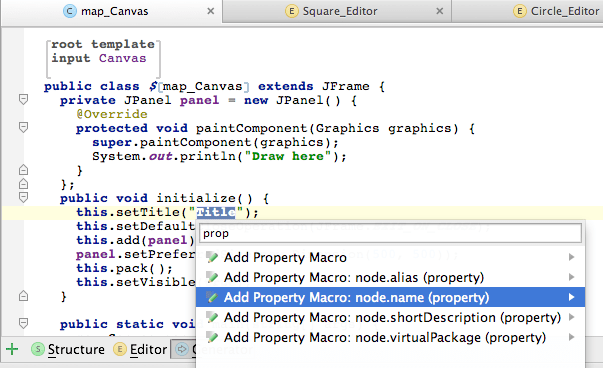Expand the Add Property Macro submenu arrow
The image size is (603, 368).
coord(571,257)
